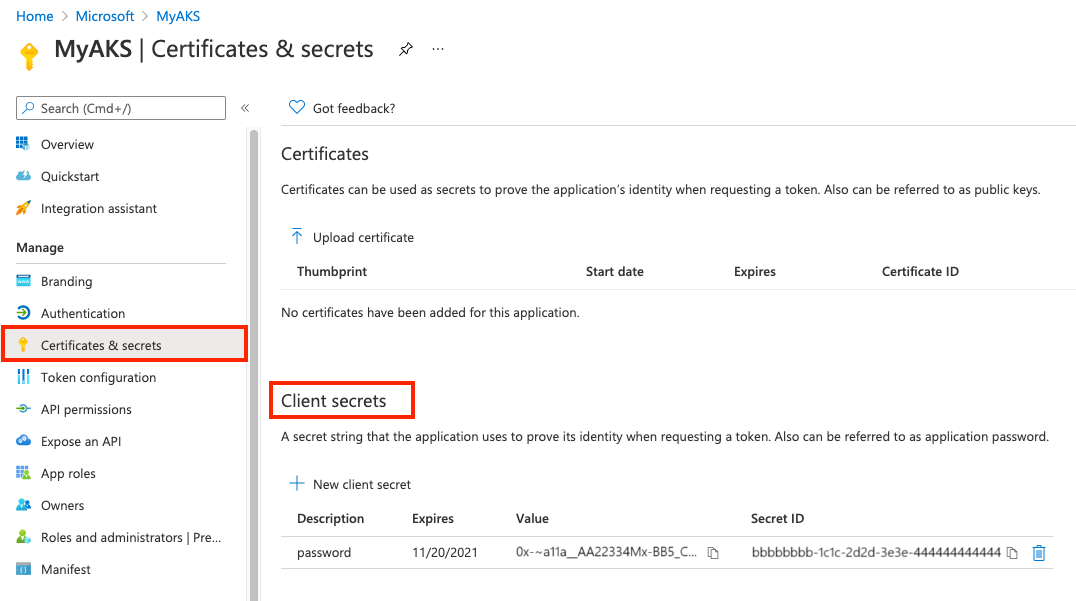Copy the Secret ID to clipboard
Viewport: 1076px width, 601px height.
click(x=1012, y=553)
